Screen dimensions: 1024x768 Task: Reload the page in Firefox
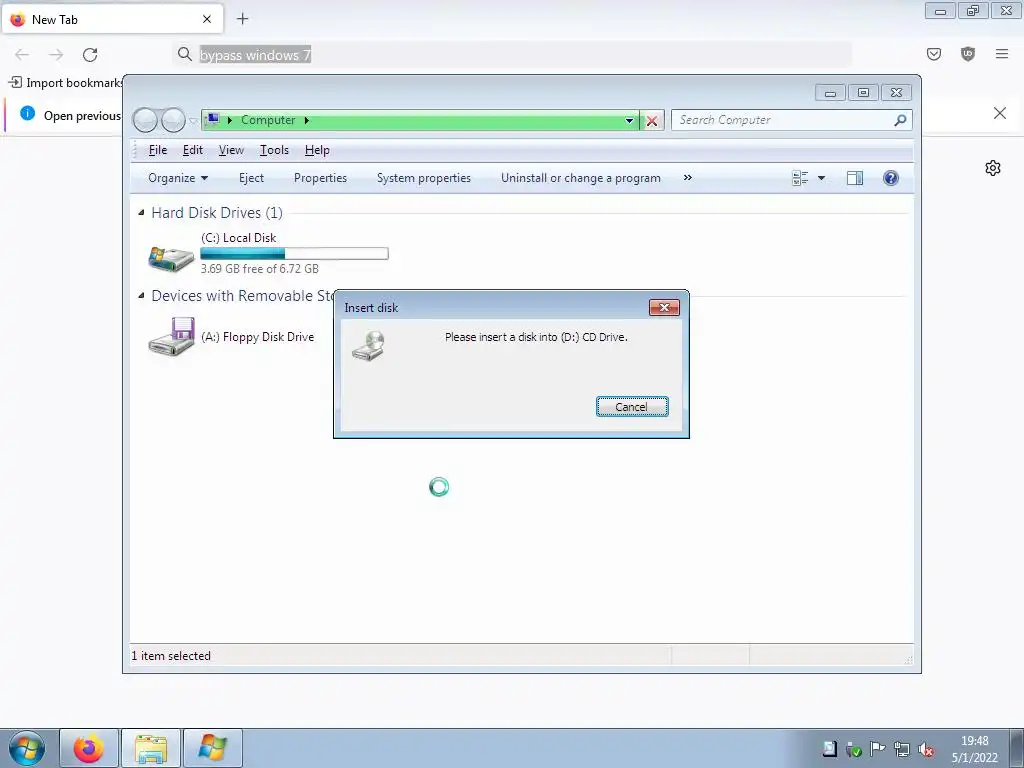pyautogui.click(x=90, y=55)
